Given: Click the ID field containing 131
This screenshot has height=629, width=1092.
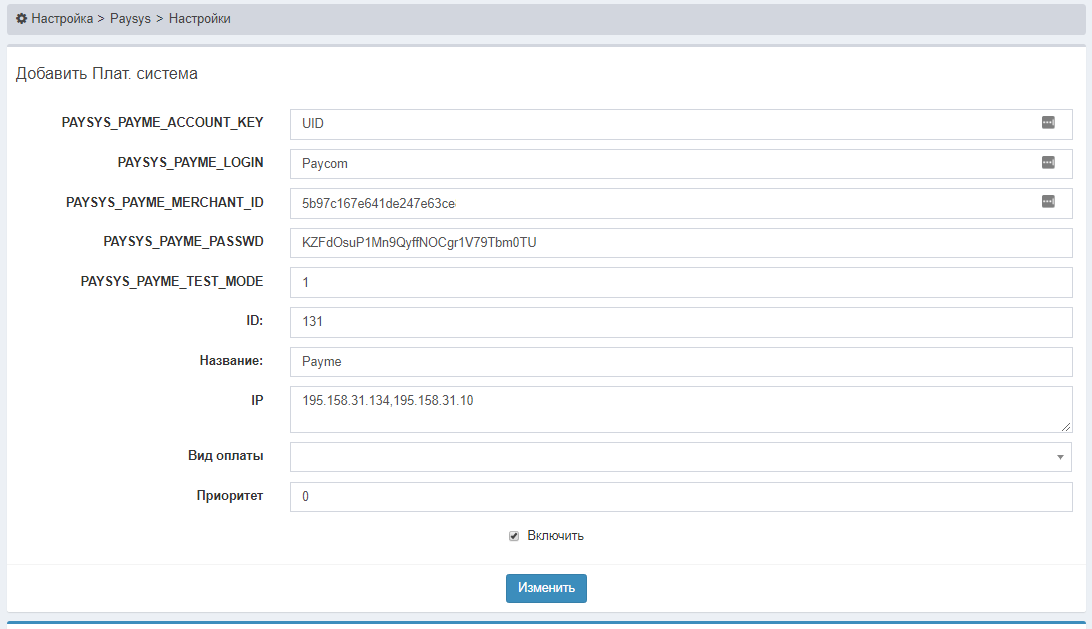Looking at the screenshot, I should tap(680, 322).
